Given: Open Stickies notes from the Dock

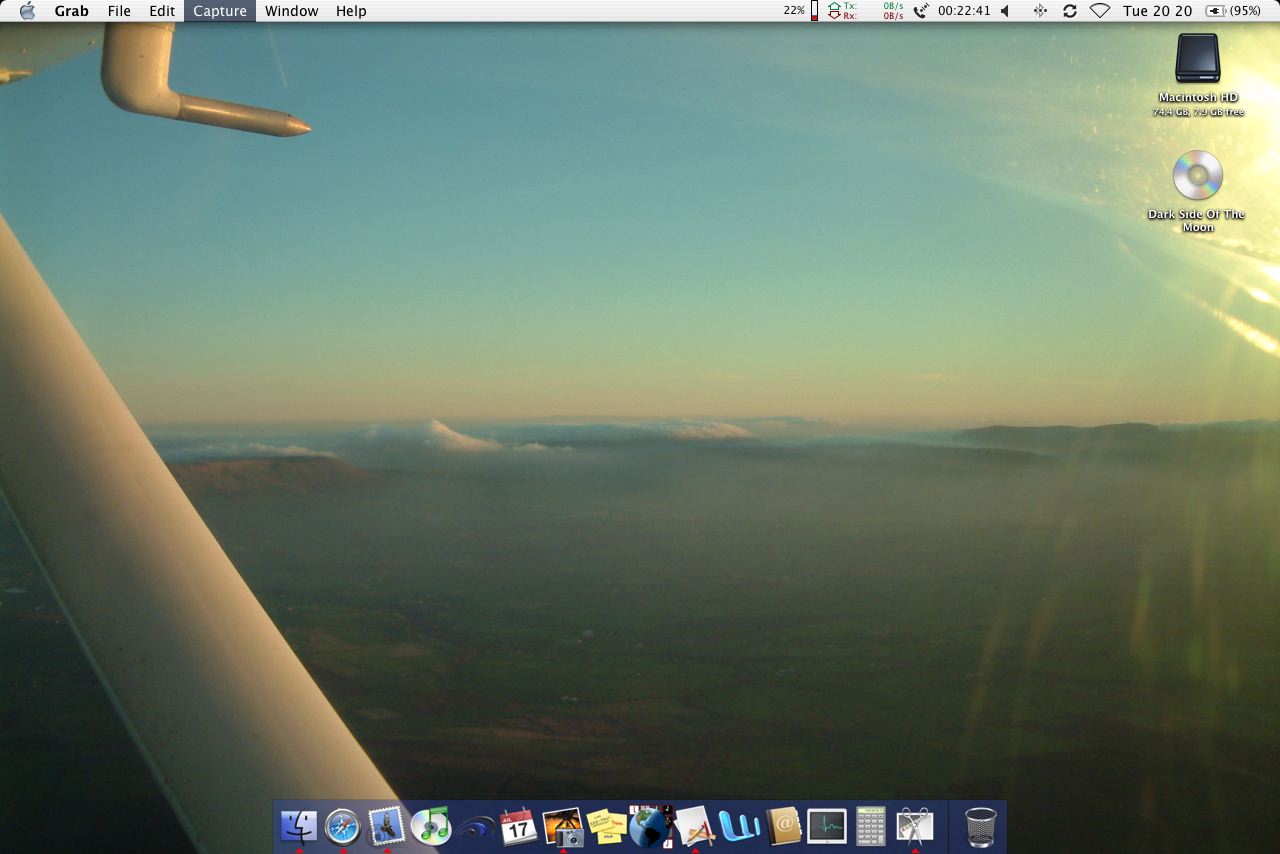Looking at the screenshot, I should click(x=607, y=826).
